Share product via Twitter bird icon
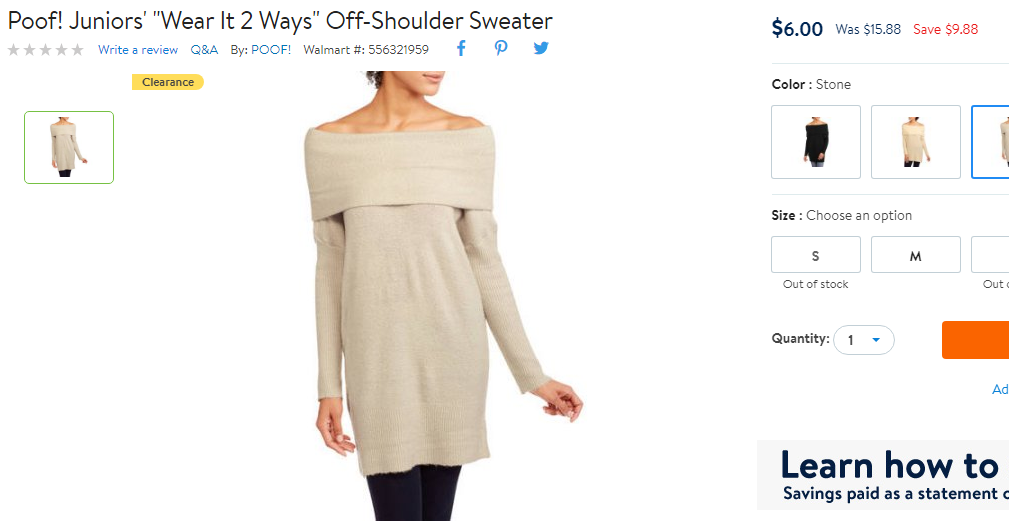Image resolution: width=1009 pixels, height=525 pixels. coord(541,48)
